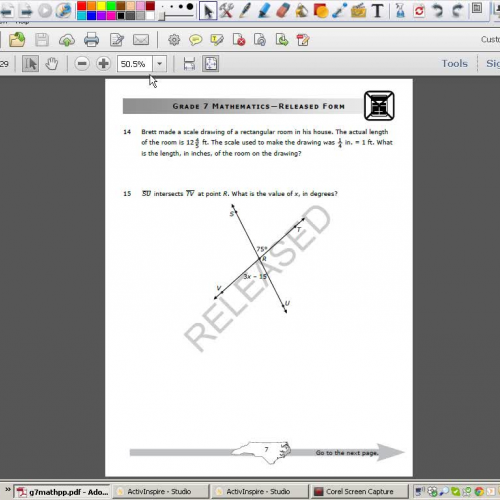
Task: Open the ActivInspire globe browser icon
Action: point(63,11)
